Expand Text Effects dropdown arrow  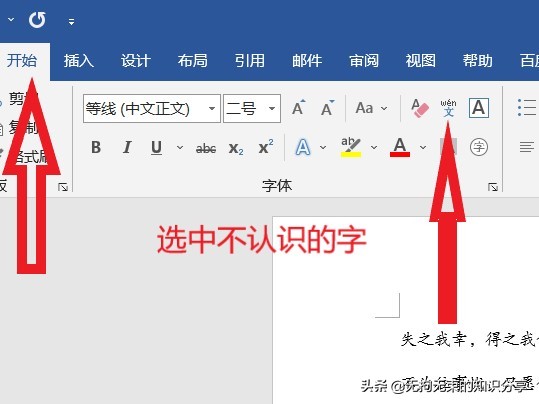[x=323, y=148]
